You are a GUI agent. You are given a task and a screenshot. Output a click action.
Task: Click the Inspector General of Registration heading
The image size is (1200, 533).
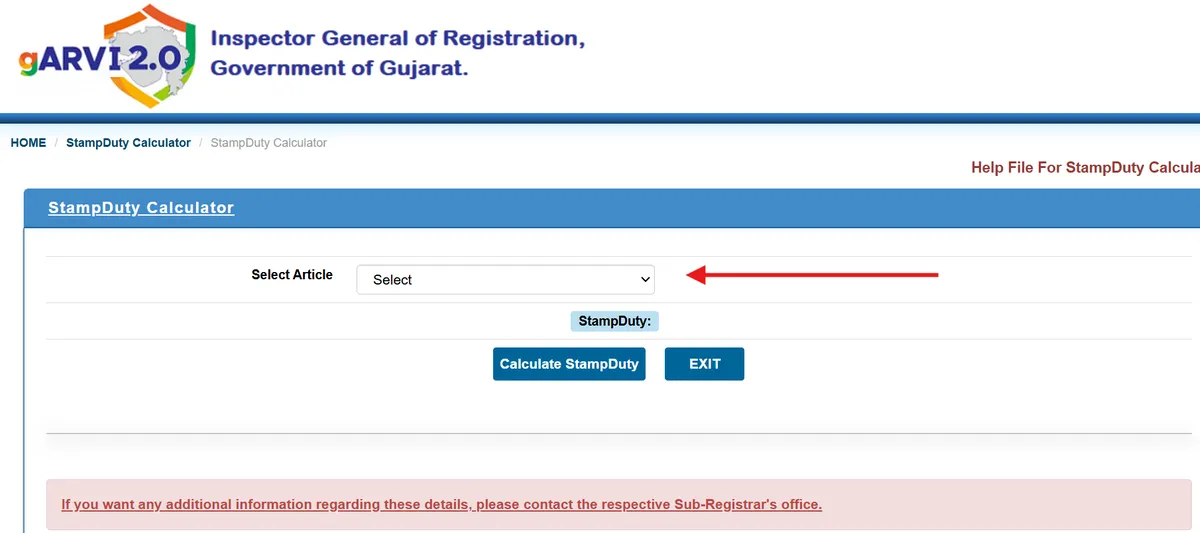pyautogui.click(x=397, y=39)
